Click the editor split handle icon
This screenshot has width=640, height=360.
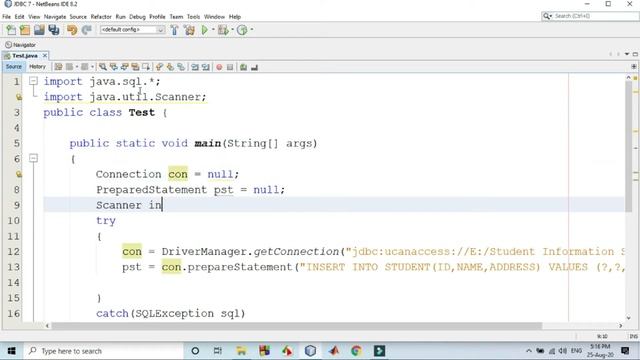[633, 67]
